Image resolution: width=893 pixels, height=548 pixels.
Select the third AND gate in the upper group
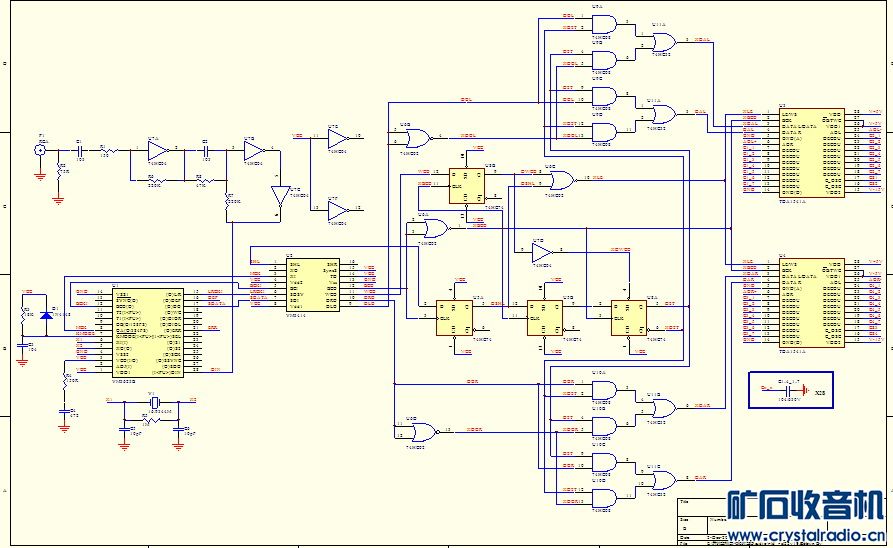(604, 96)
